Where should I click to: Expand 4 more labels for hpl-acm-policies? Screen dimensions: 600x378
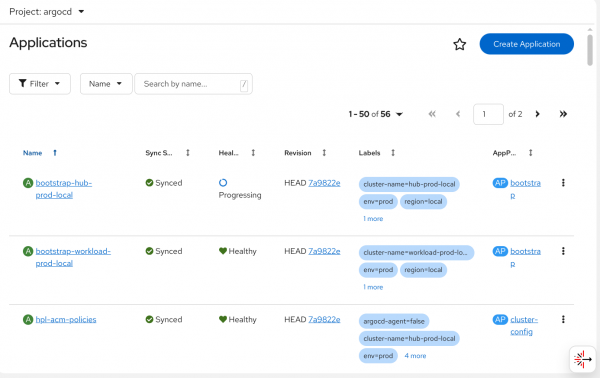(x=415, y=356)
